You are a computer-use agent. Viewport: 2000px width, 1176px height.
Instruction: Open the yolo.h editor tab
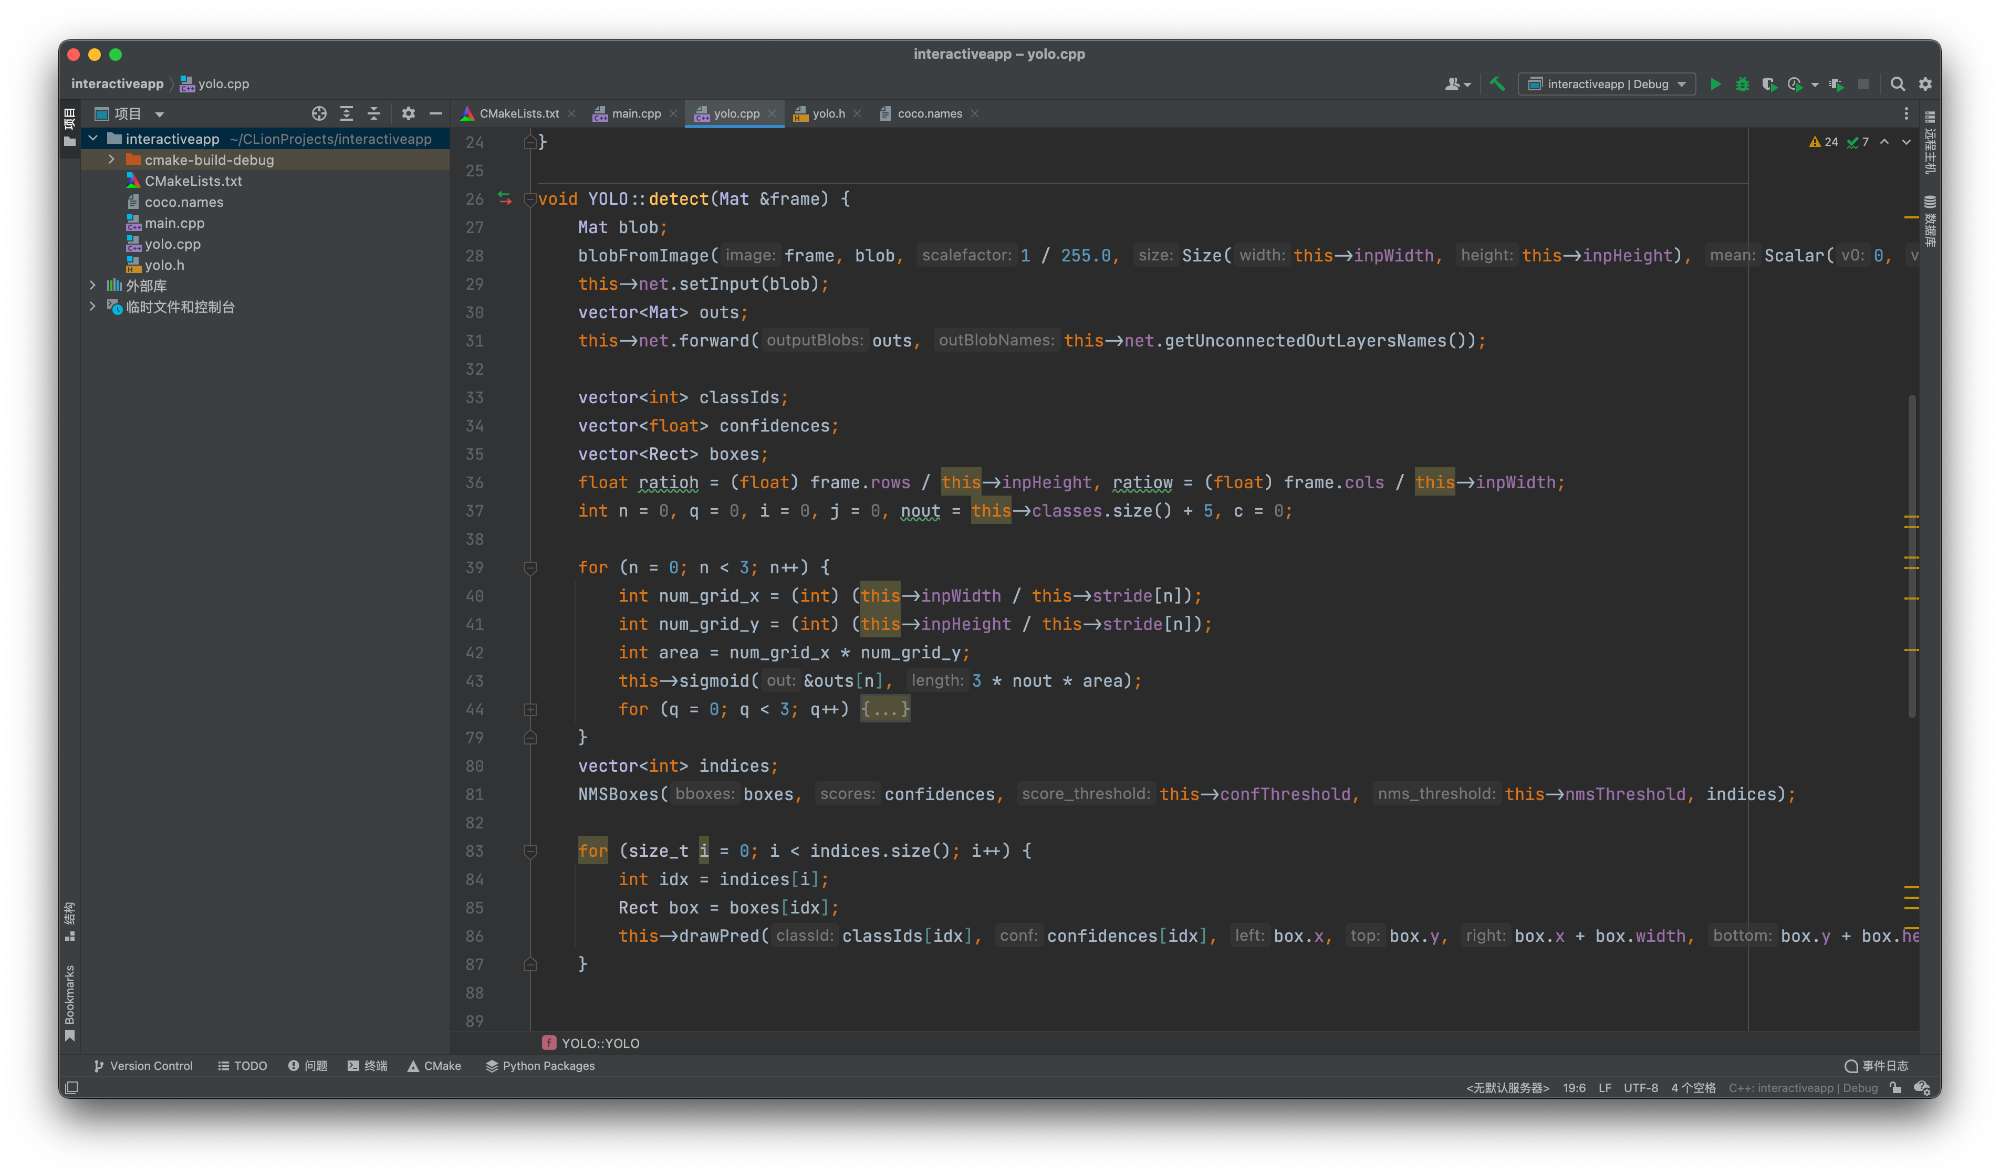click(x=827, y=113)
